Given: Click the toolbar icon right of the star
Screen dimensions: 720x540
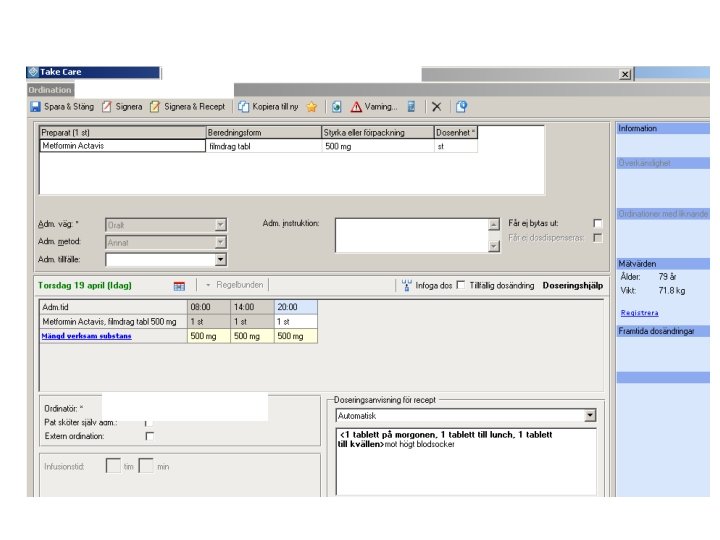Looking at the screenshot, I should (337, 107).
